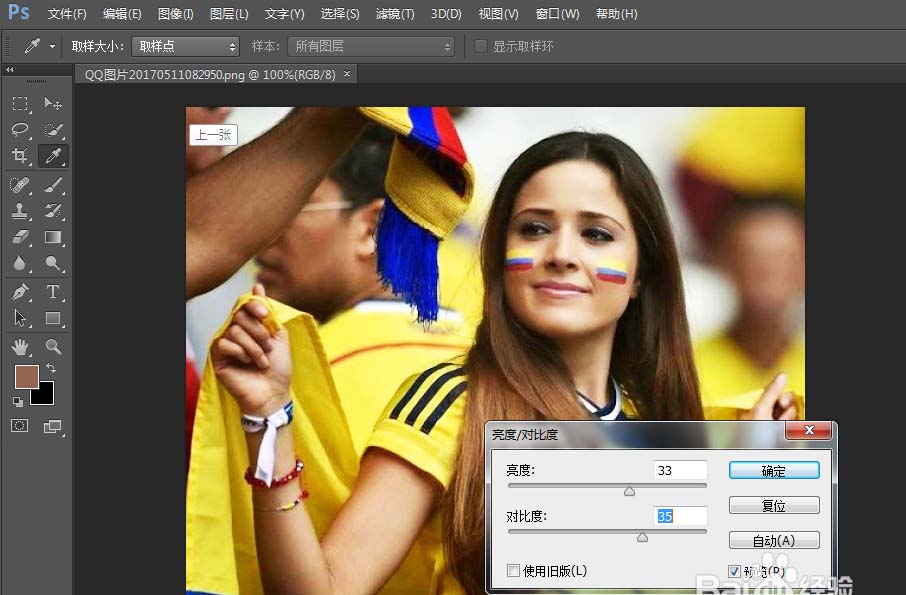The image size is (906, 595).
Task: Open the 取样大小 dropdown
Action: point(186,46)
